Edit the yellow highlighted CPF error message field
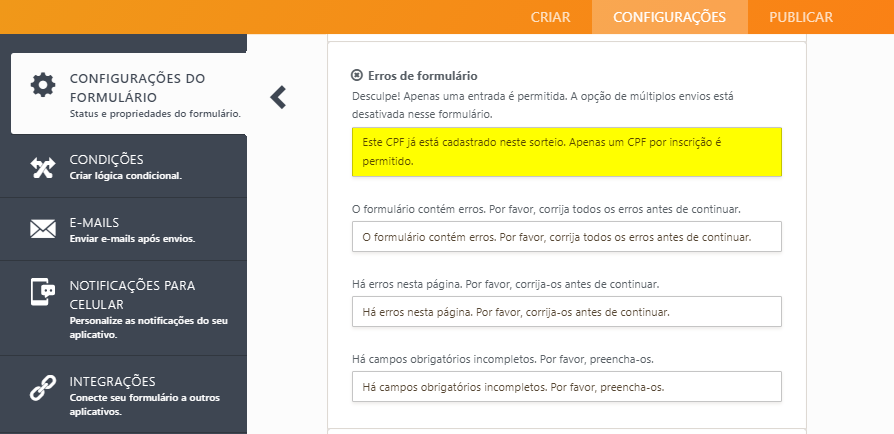 coord(567,152)
